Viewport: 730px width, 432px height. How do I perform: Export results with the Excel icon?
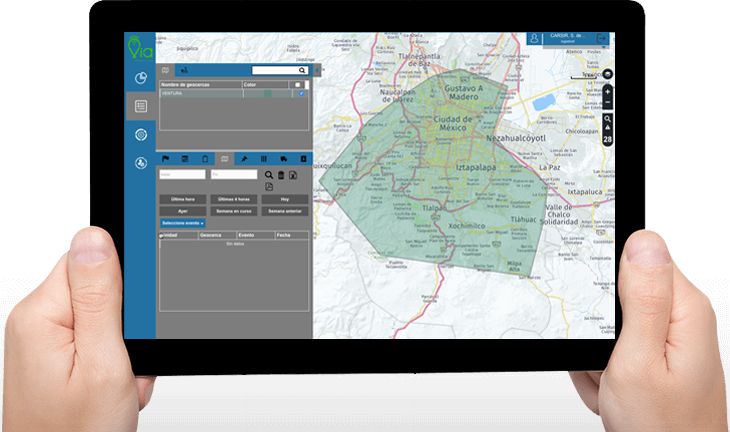pos(294,175)
